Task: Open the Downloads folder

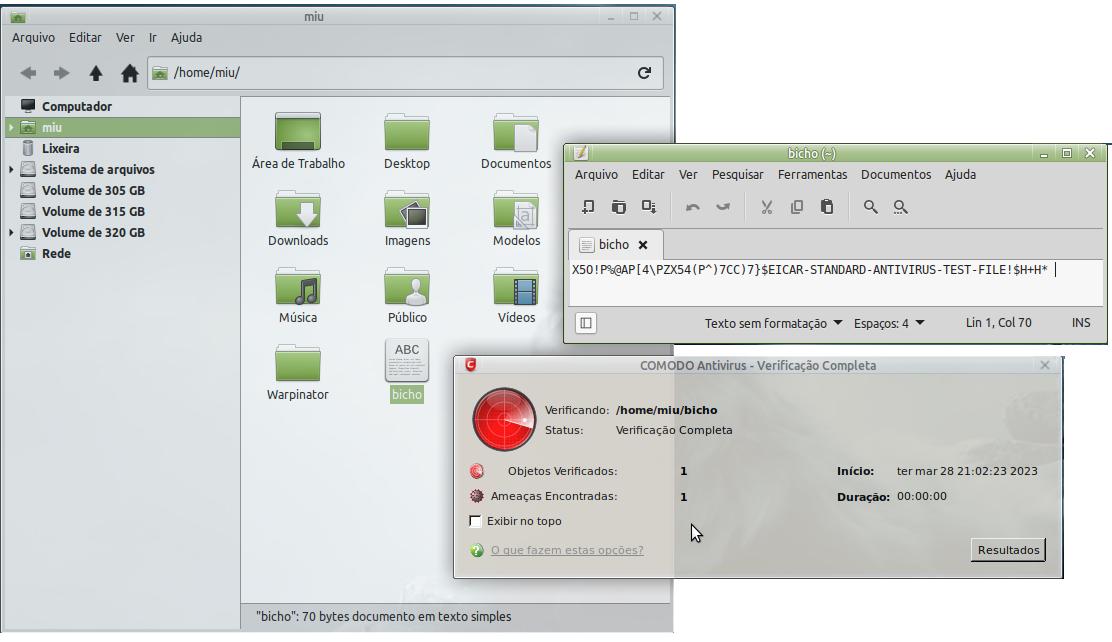Action: click(x=298, y=218)
